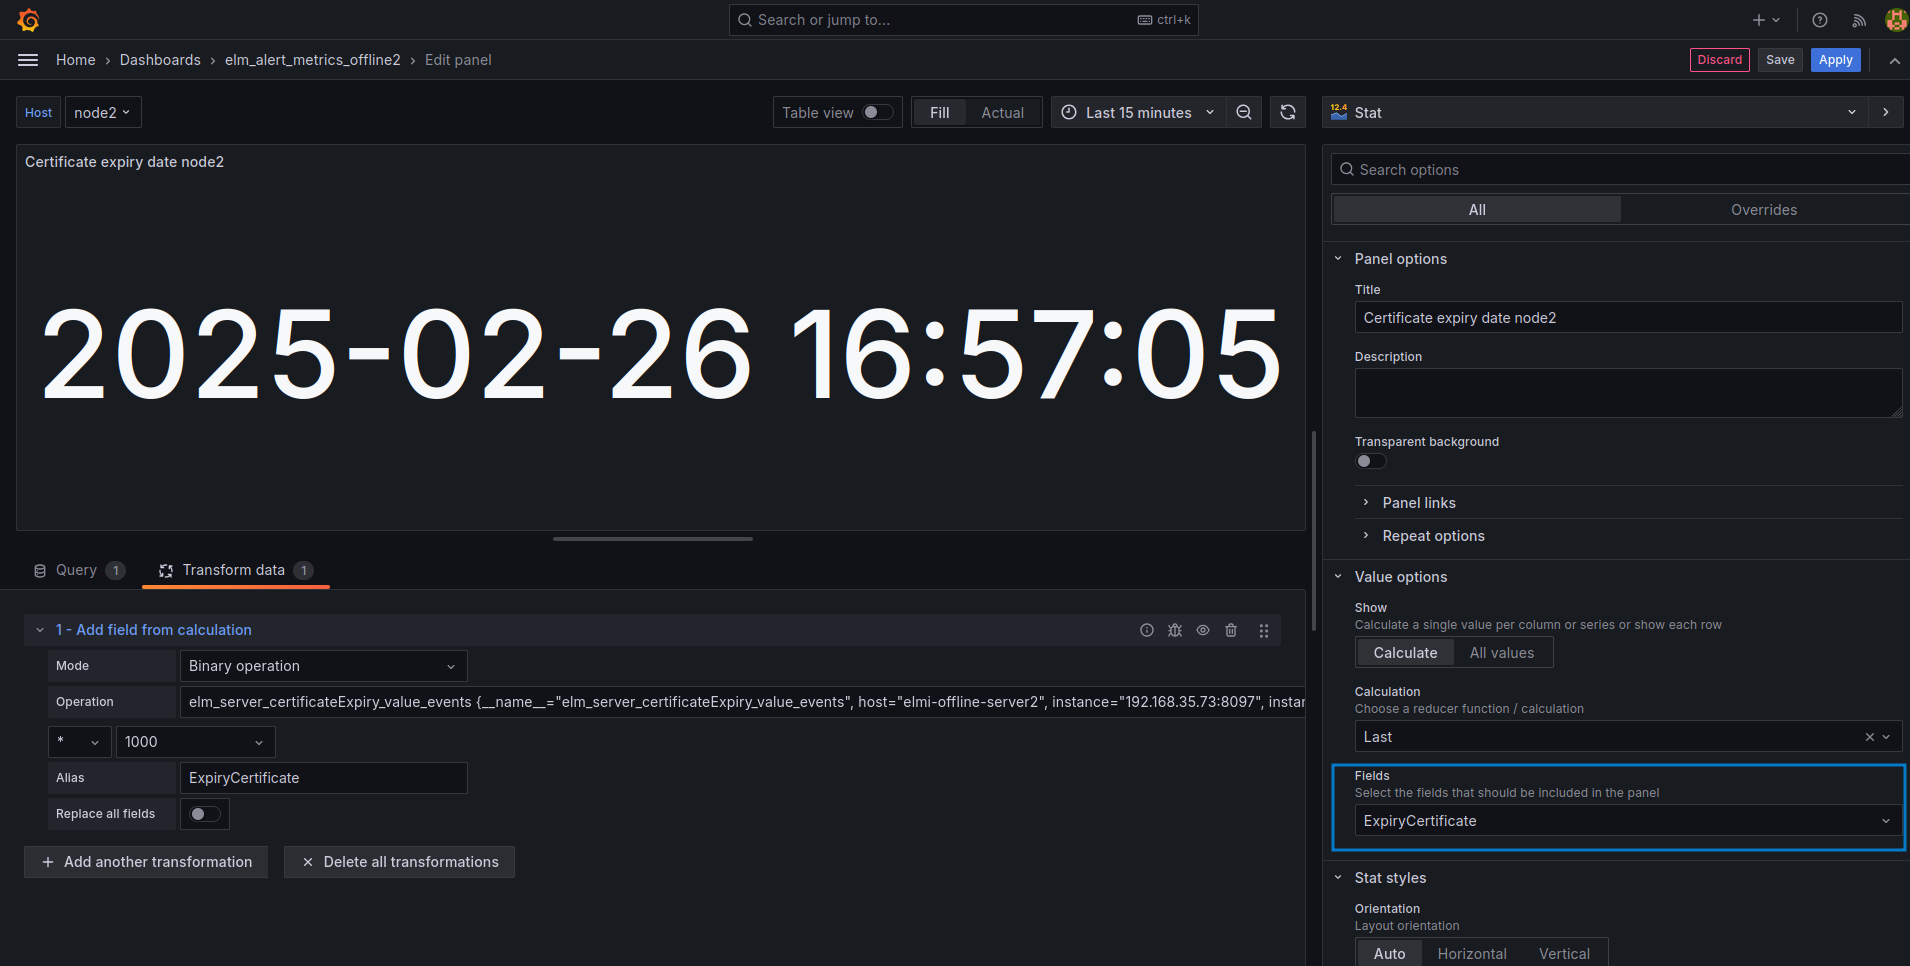Choose Vertical orientation
The width and height of the screenshot is (1910, 966).
[1564, 954]
